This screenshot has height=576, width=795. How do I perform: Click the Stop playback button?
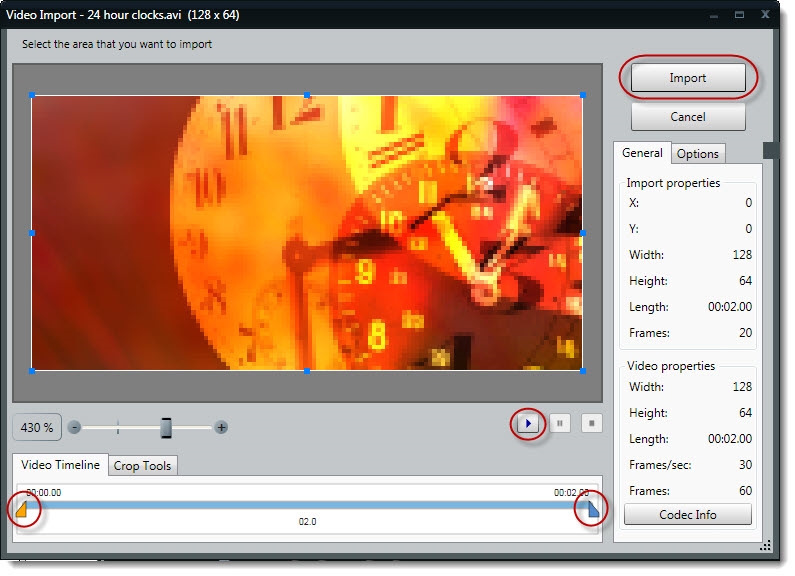[x=592, y=424]
